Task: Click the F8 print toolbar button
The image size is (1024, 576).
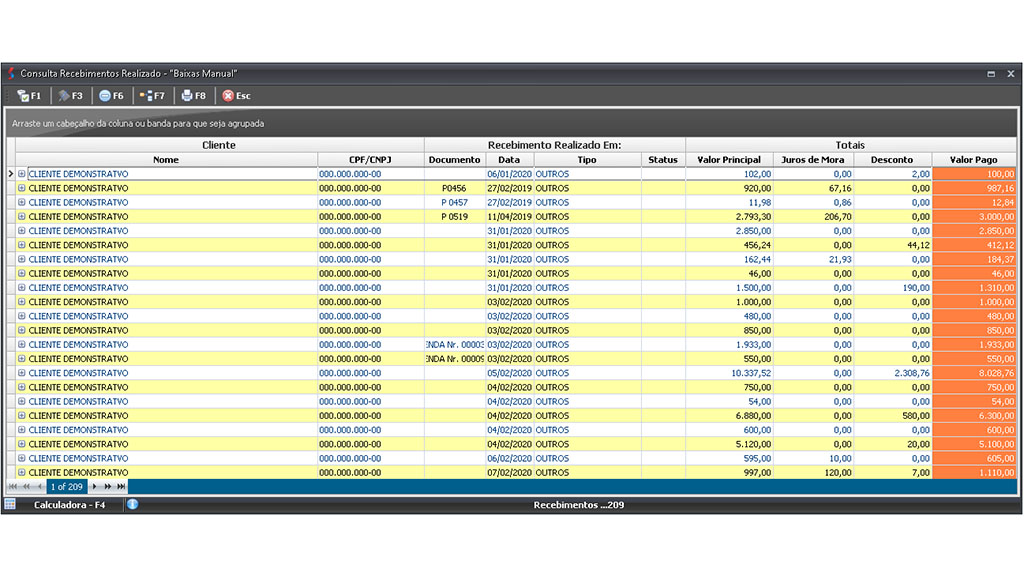Action: (193, 96)
